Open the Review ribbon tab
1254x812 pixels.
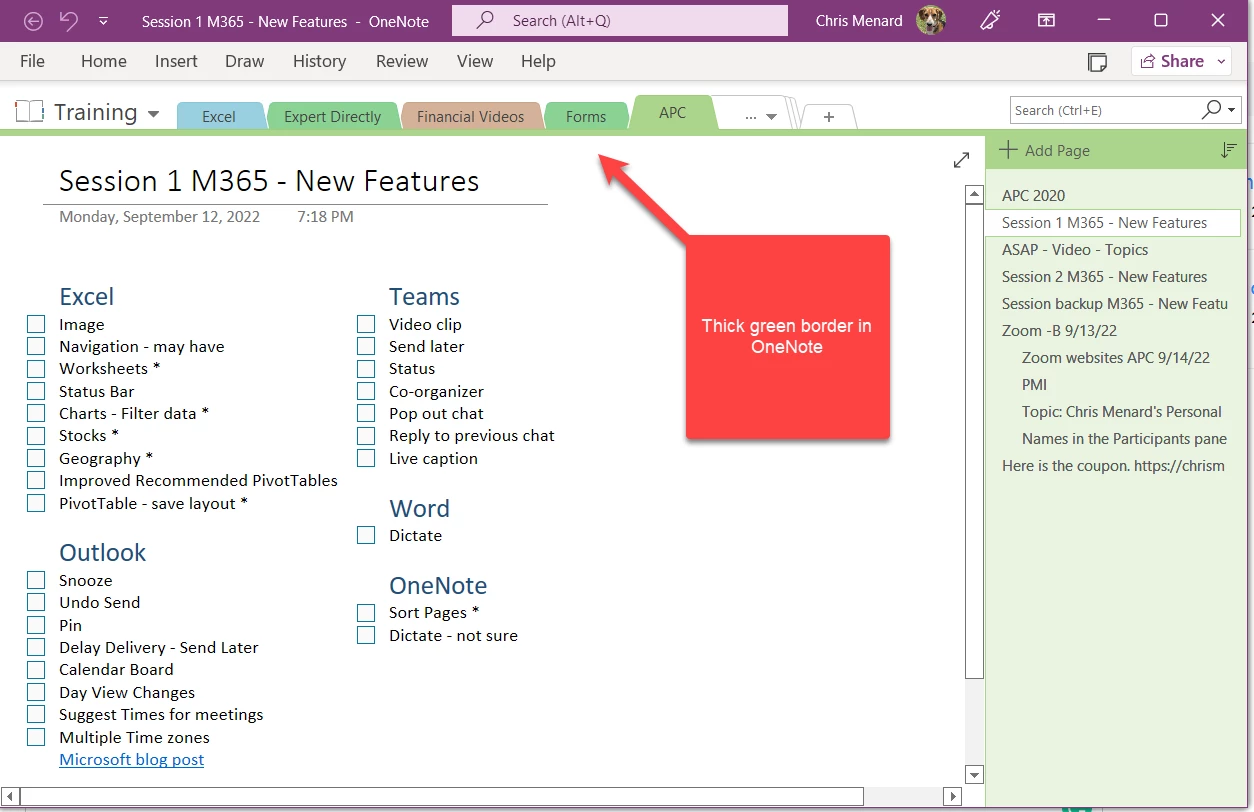[x=402, y=61]
